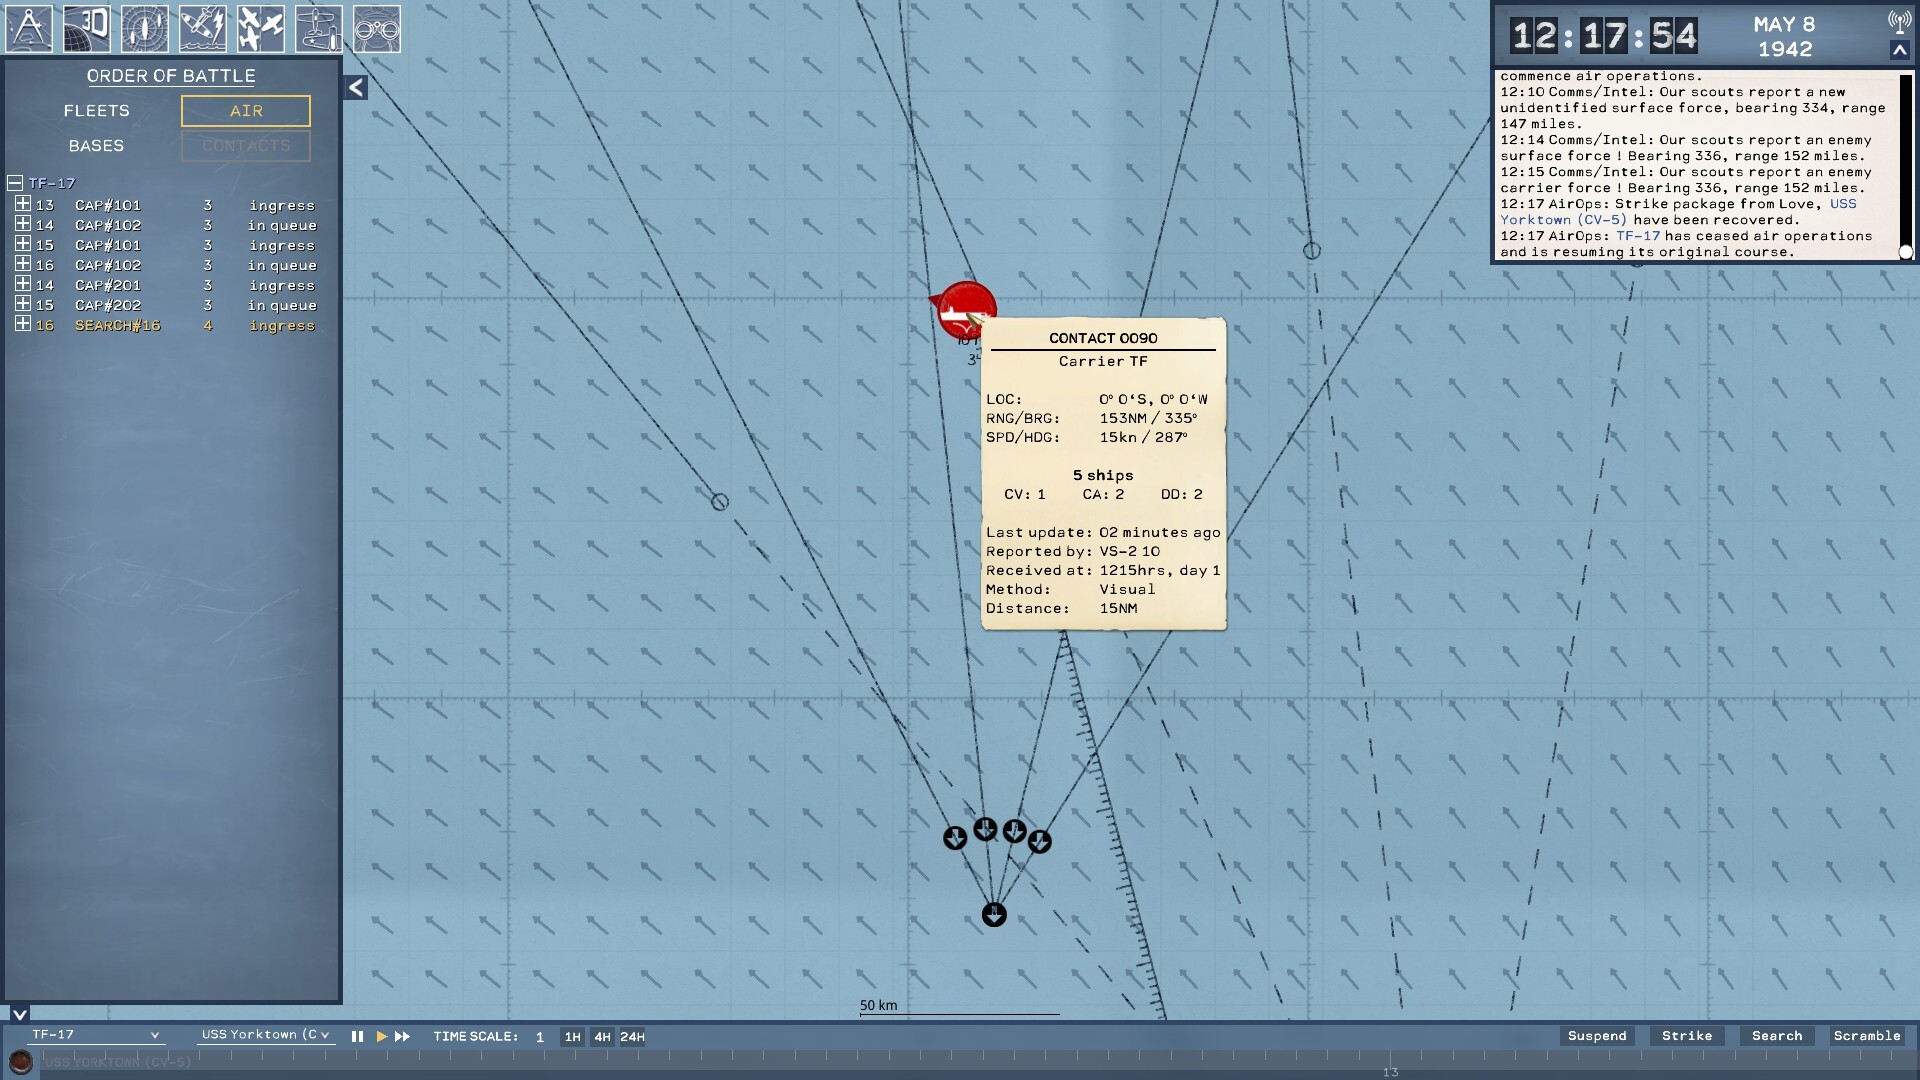Expand the CAP#201 row

click(x=23, y=284)
